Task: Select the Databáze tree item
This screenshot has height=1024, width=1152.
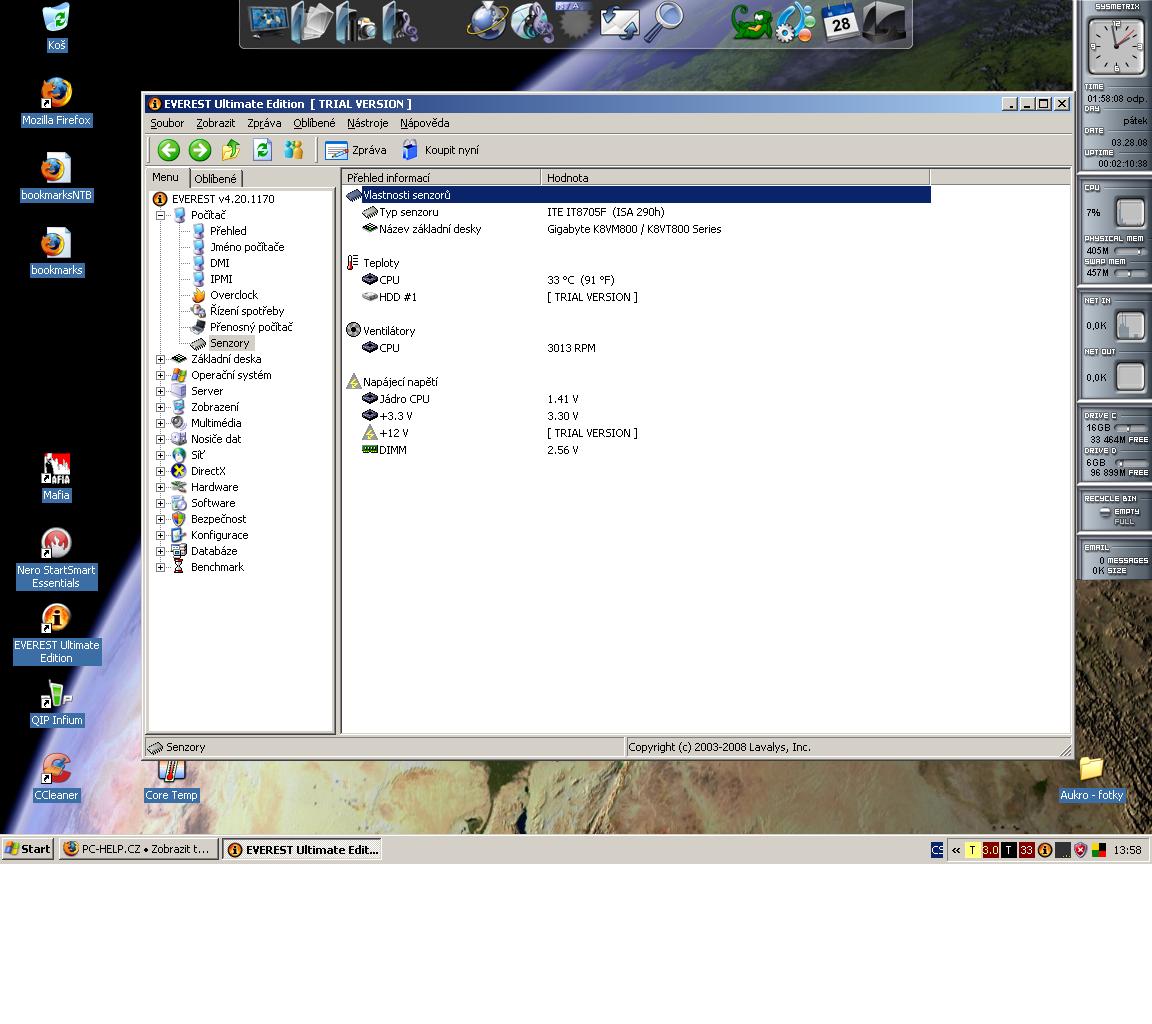Action: point(214,551)
